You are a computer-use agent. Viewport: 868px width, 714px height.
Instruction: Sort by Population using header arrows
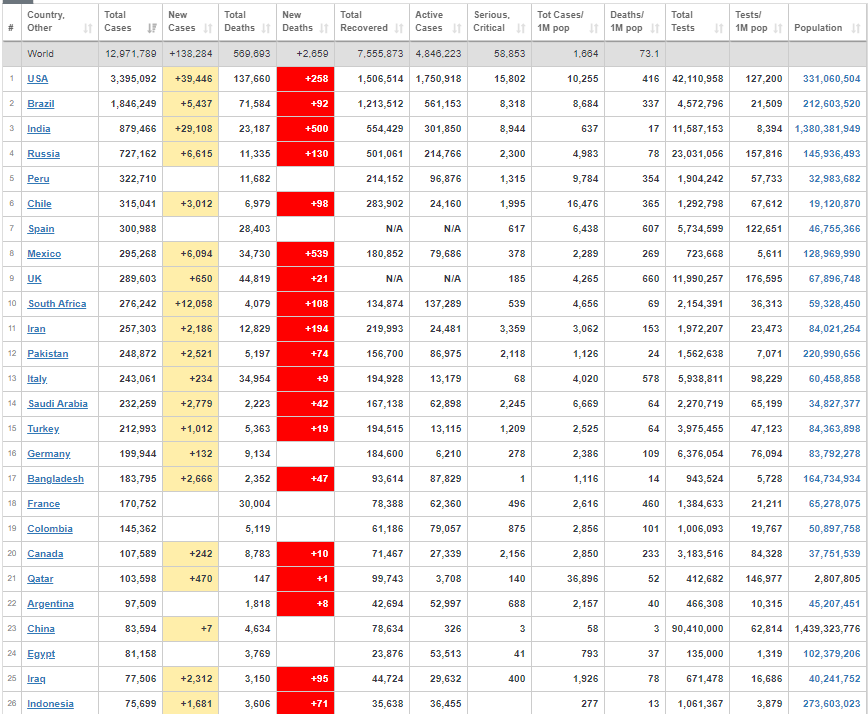point(855,28)
